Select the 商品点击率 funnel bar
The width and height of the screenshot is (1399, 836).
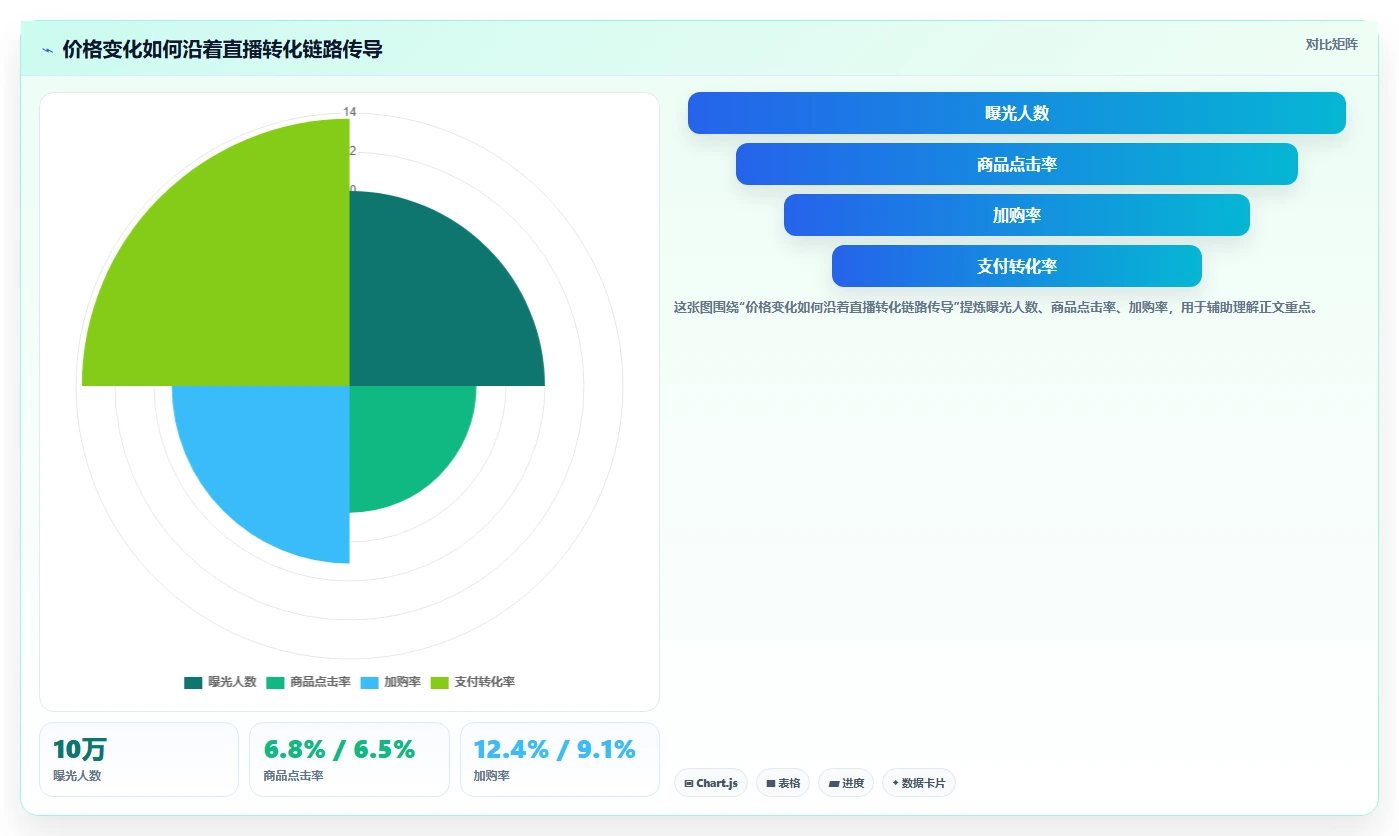coord(1016,164)
